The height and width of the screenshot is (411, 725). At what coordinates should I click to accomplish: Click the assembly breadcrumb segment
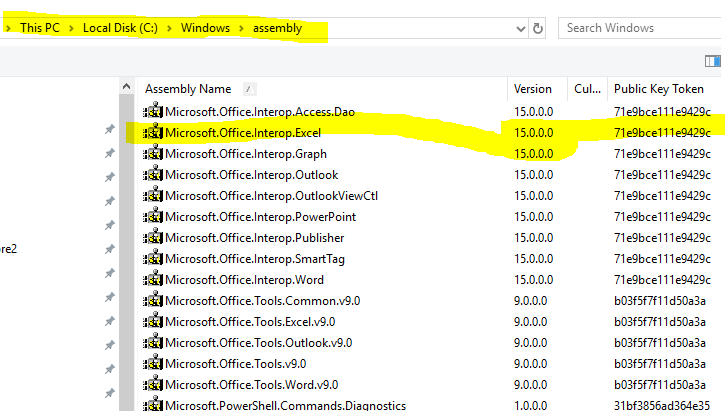pyautogui.click(x=277, y=28)
